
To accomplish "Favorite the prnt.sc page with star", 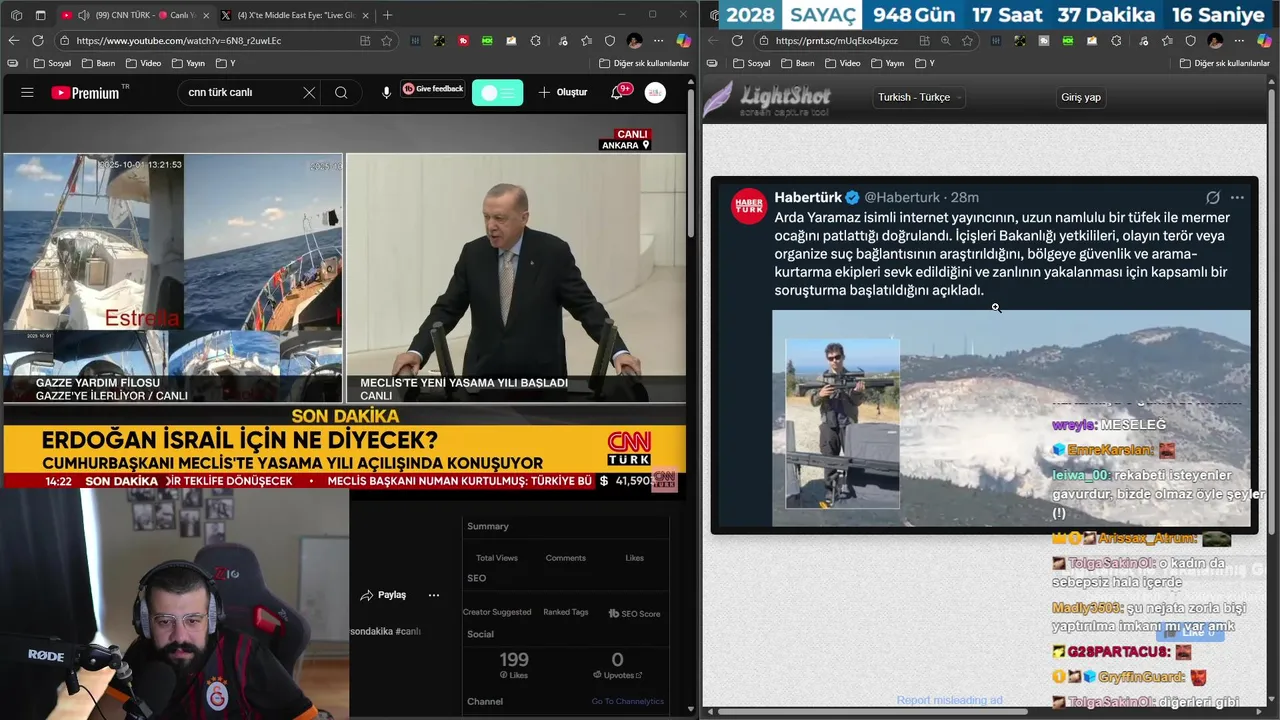I will pyautogui.click(x=967, y=41).
